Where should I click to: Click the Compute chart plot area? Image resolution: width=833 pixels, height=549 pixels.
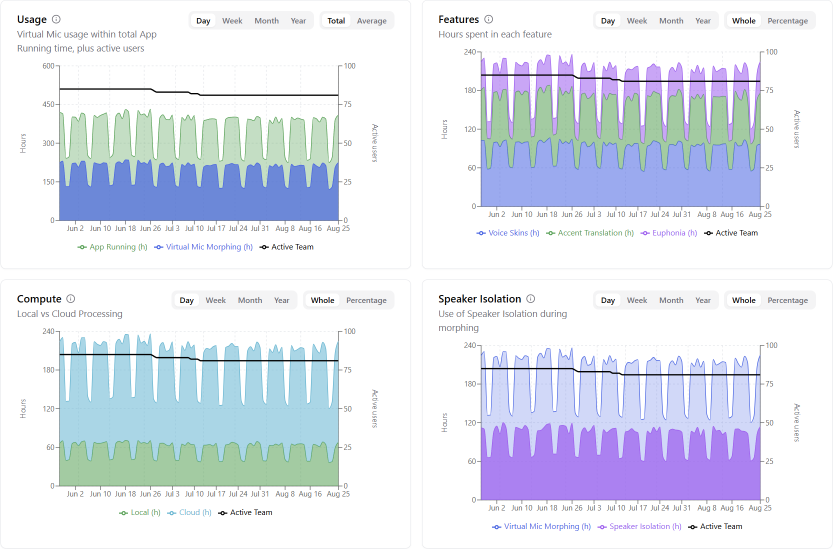coord(199,408)
